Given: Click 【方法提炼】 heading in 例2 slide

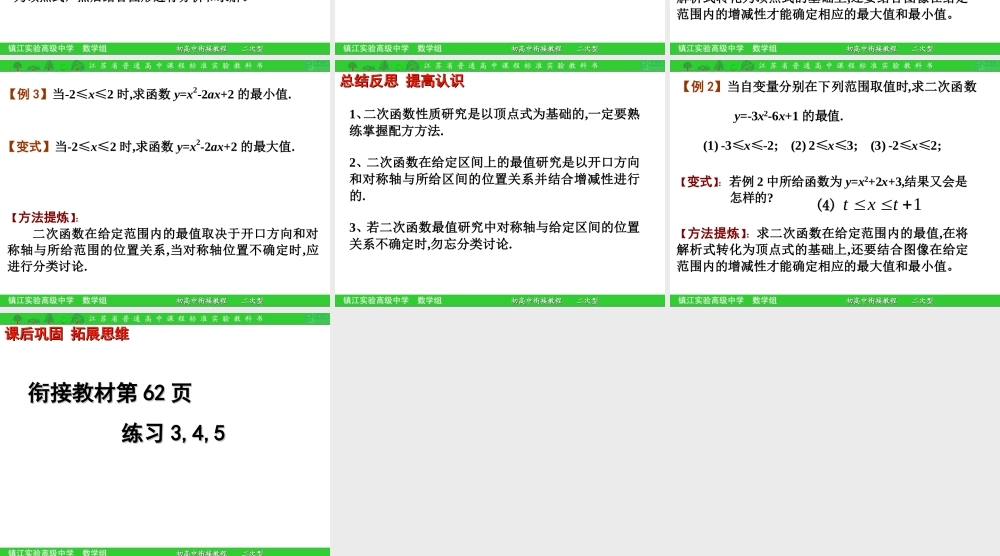Looking at the screenshot, I should pos(714,233).
